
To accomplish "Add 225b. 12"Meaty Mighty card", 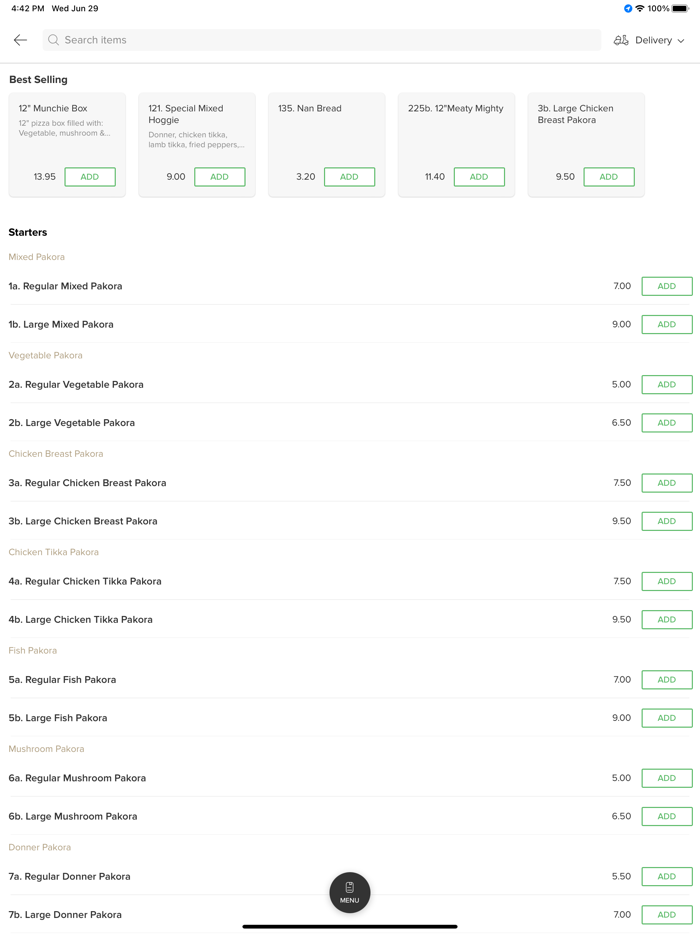I will [x=480, y=177].
